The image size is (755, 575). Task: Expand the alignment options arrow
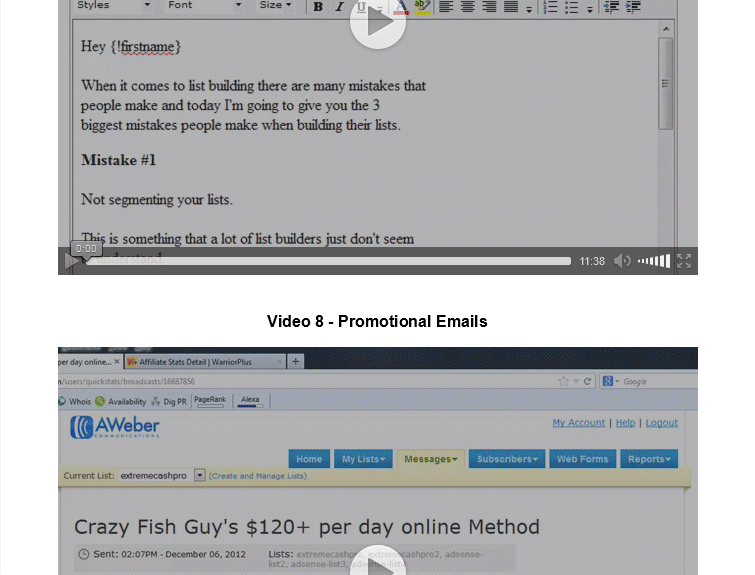(529, 9)
